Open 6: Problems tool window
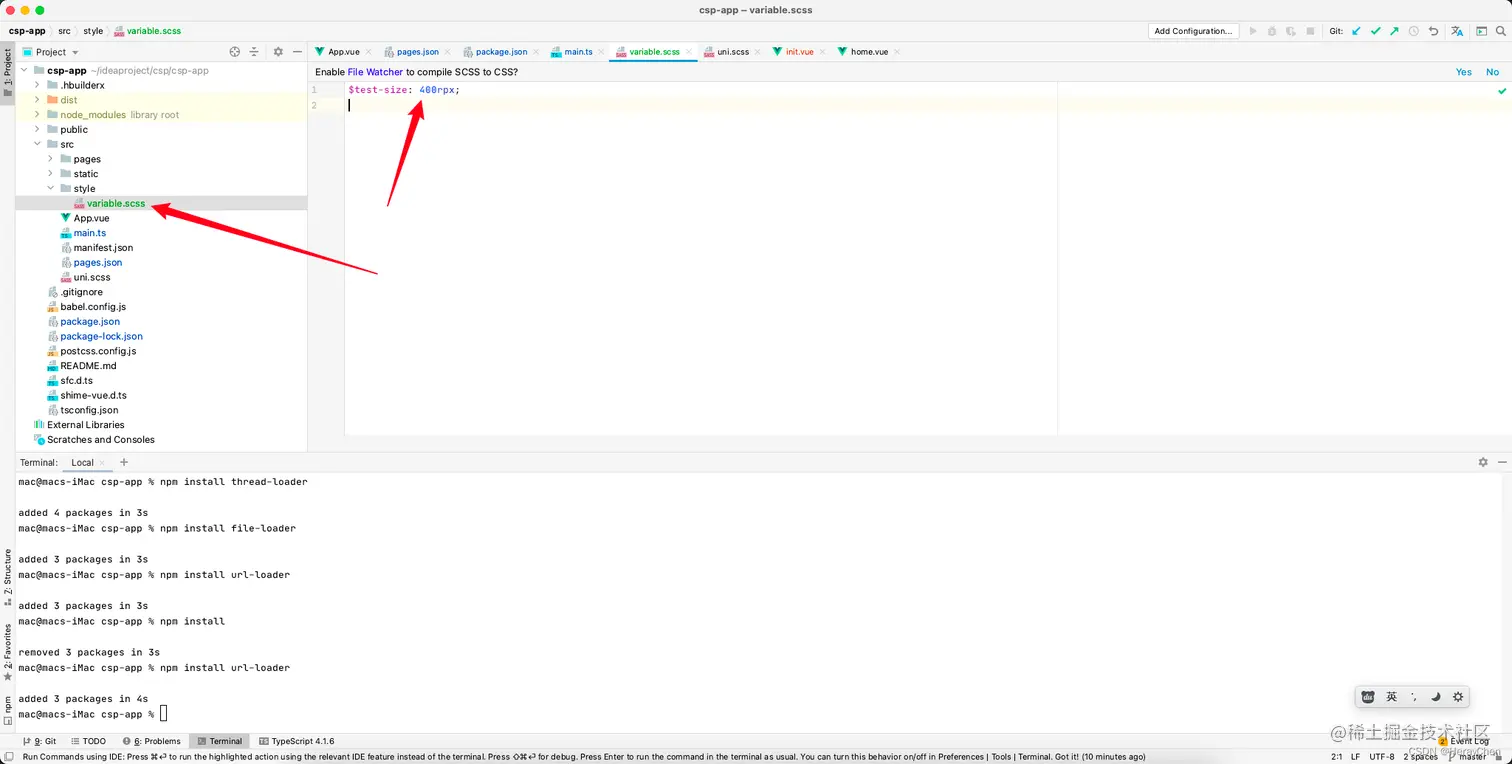Screen dimensions: 1512x764 click(152, 741)
